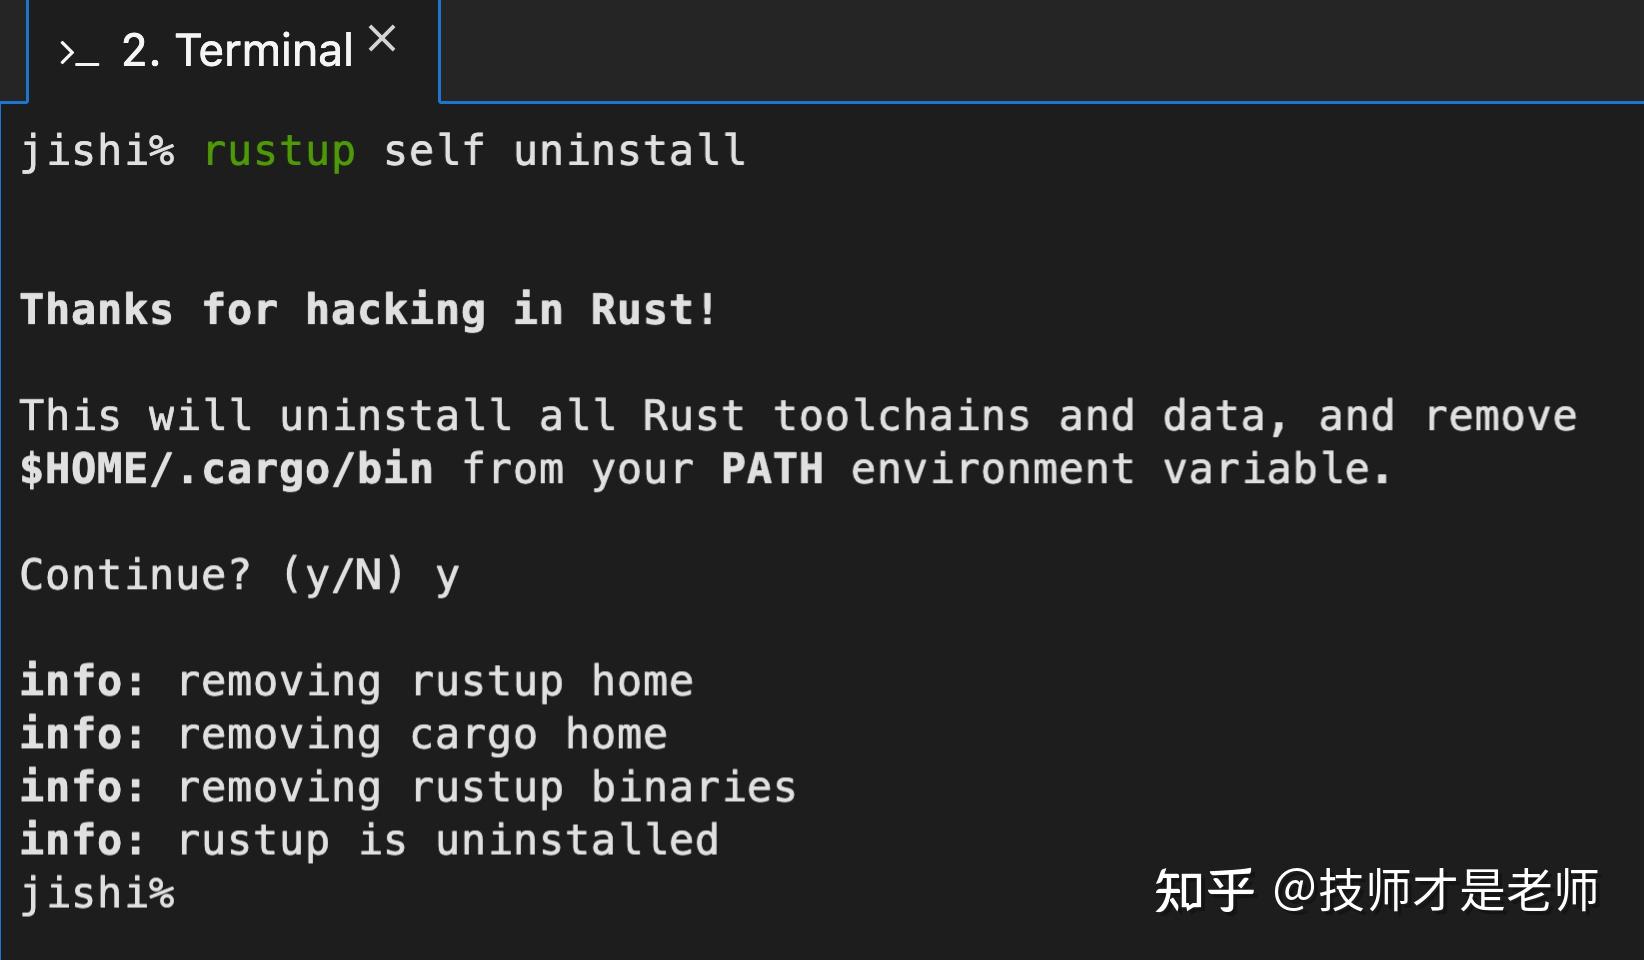Select the "removing rustup home" info line
The width and height of the screenshot is (1644, 960).
tap(434, 681)
